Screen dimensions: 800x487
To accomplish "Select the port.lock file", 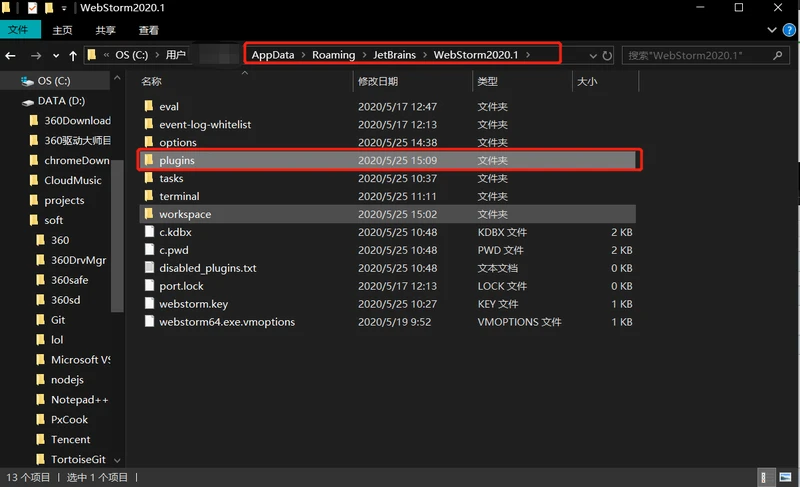I will point(181,286).
